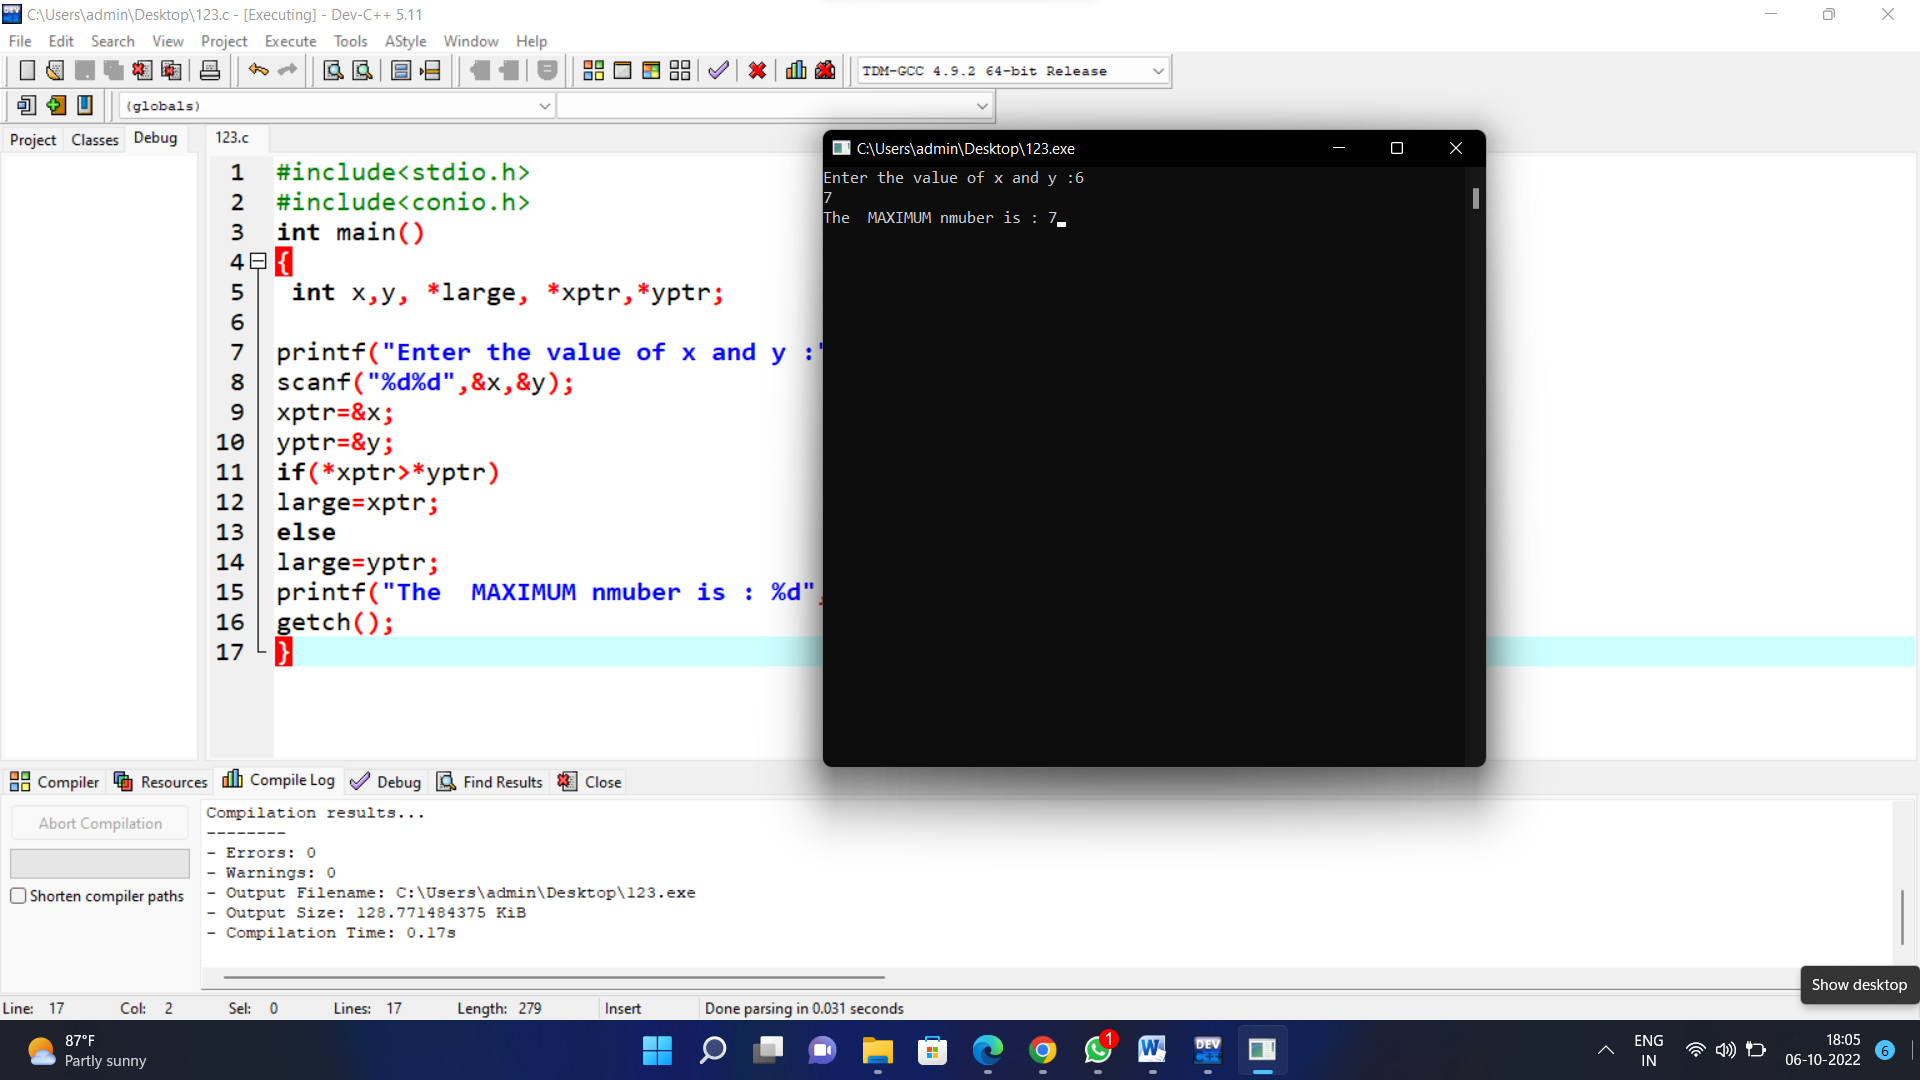Click the Close button in bottom panel
The height and width of the screenshot is (1080, 1920).
[x=590, y=782]
